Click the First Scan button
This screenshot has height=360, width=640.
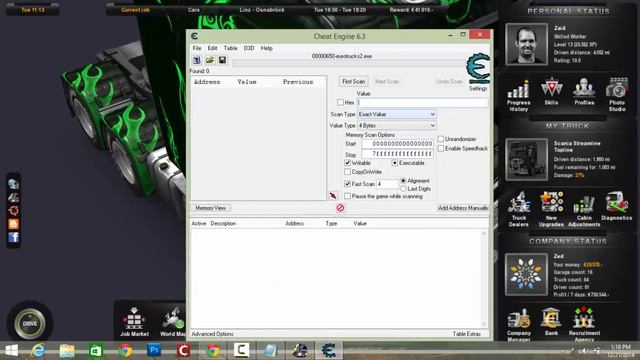(x=353, y=82)
